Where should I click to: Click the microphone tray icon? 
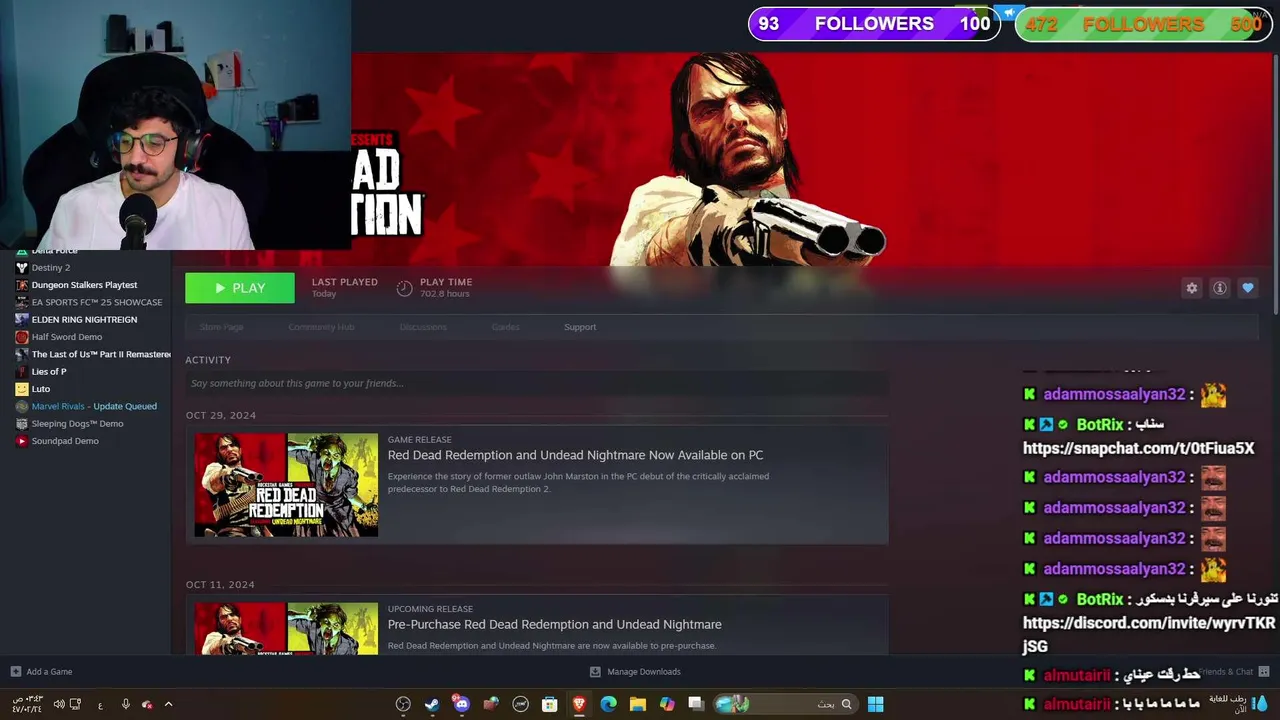click(x=125, y=704)
